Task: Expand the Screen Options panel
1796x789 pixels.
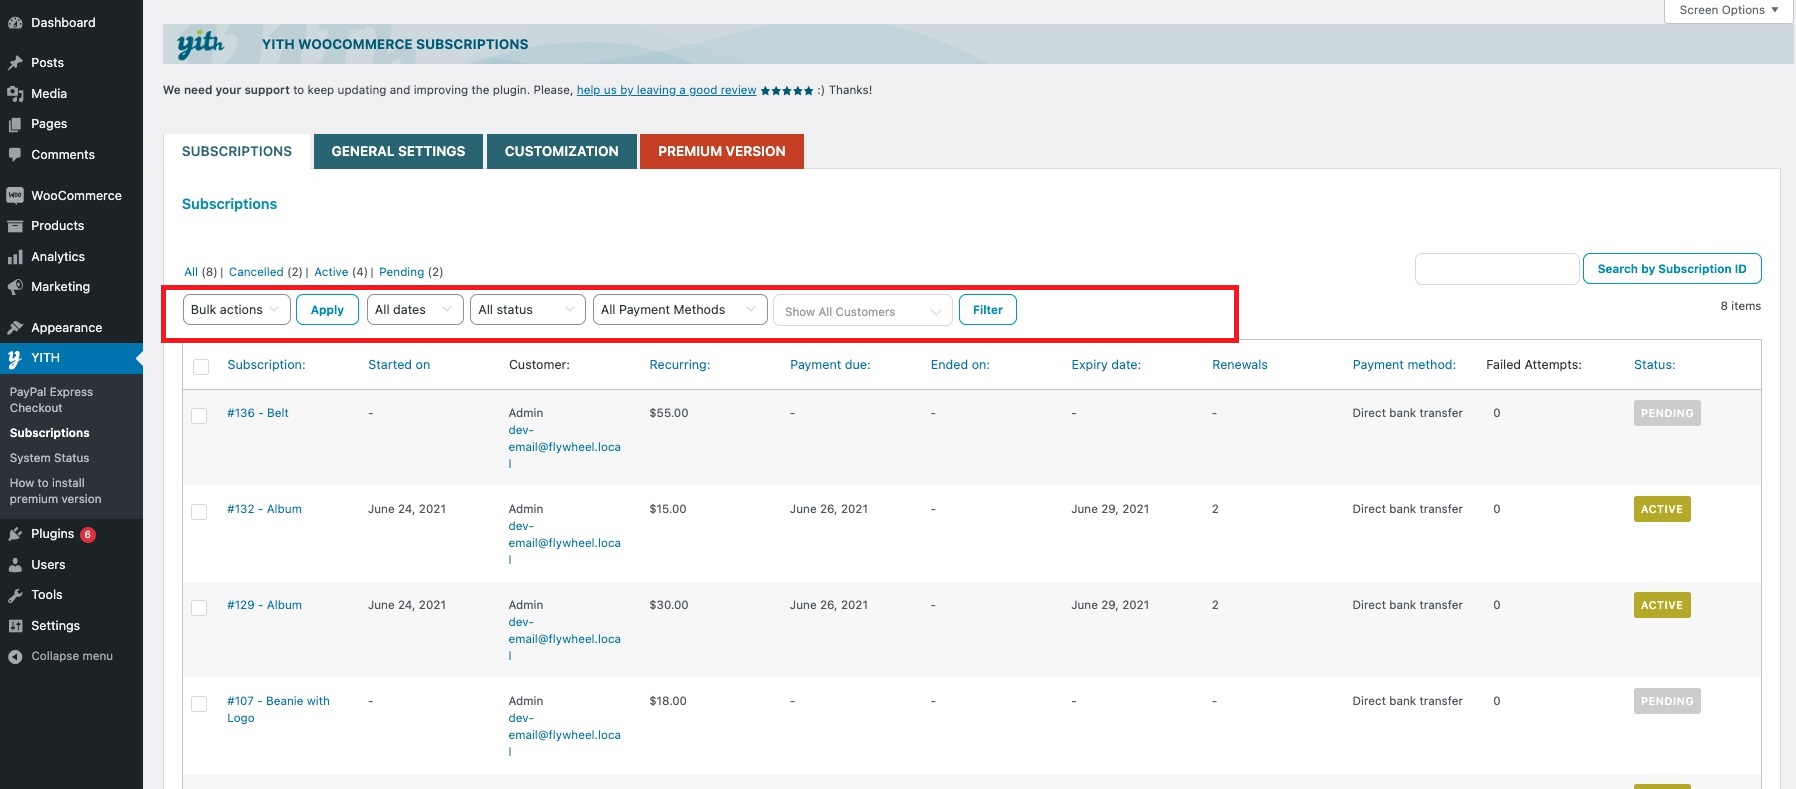Action: tap(1728, 10)
